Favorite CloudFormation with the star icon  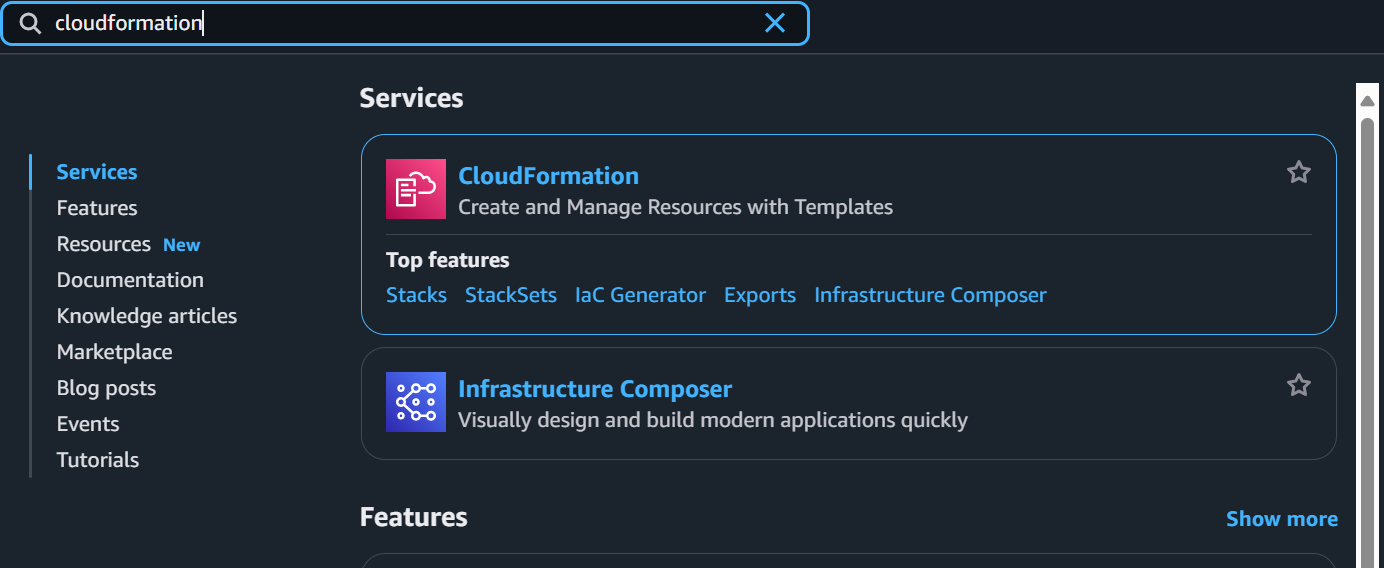(x=1298, y=173)
